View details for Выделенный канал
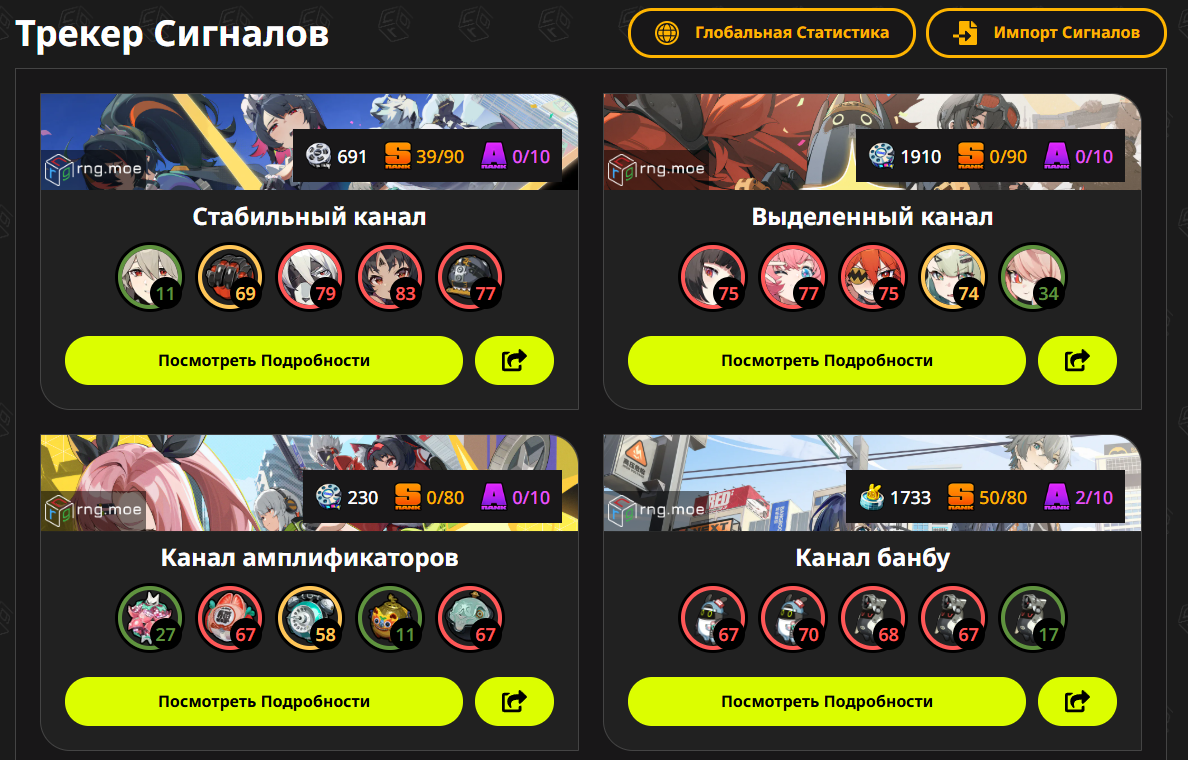1188x760 pixels. (x=827, y=360)
